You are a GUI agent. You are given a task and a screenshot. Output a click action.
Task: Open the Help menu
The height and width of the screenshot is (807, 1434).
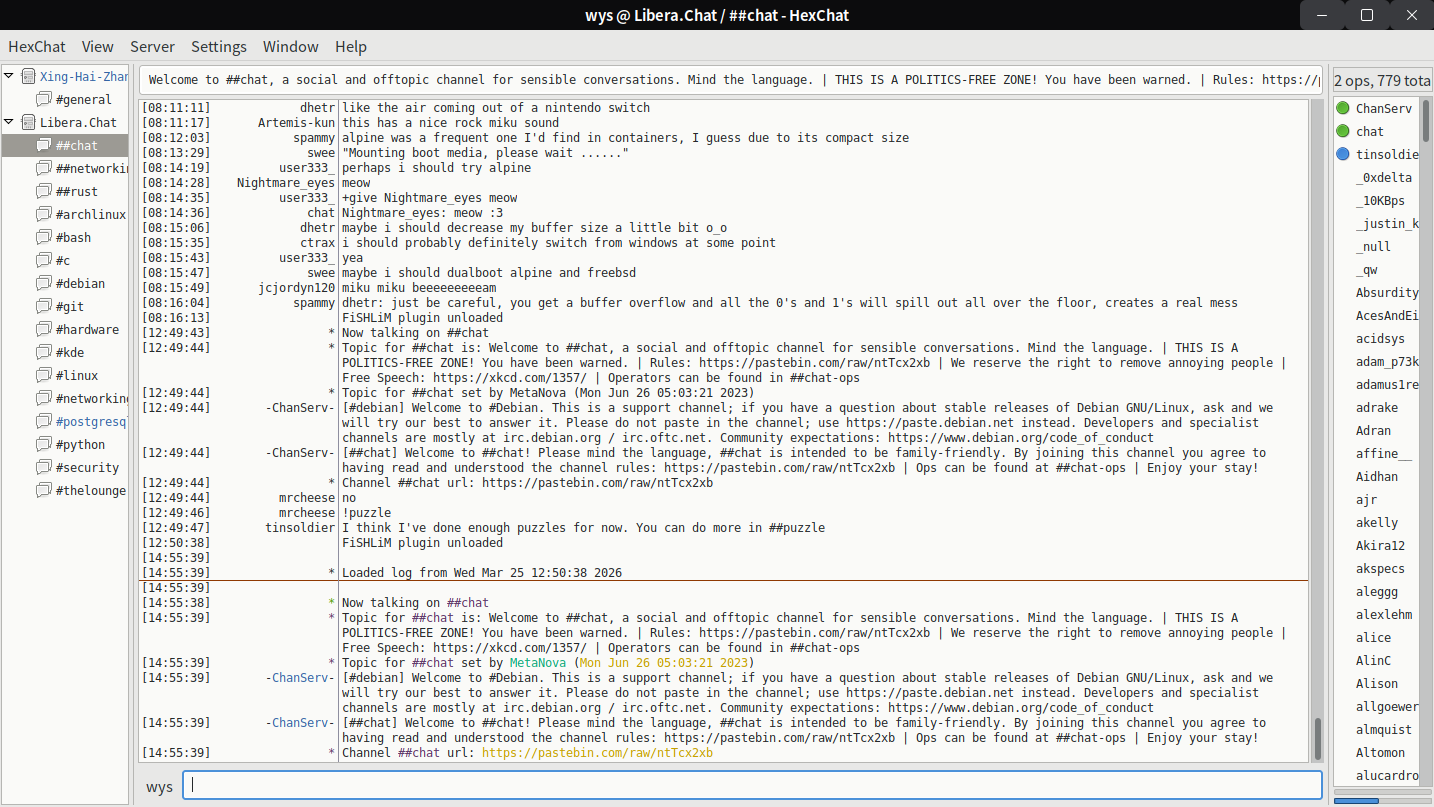click(x=351, y=46)
